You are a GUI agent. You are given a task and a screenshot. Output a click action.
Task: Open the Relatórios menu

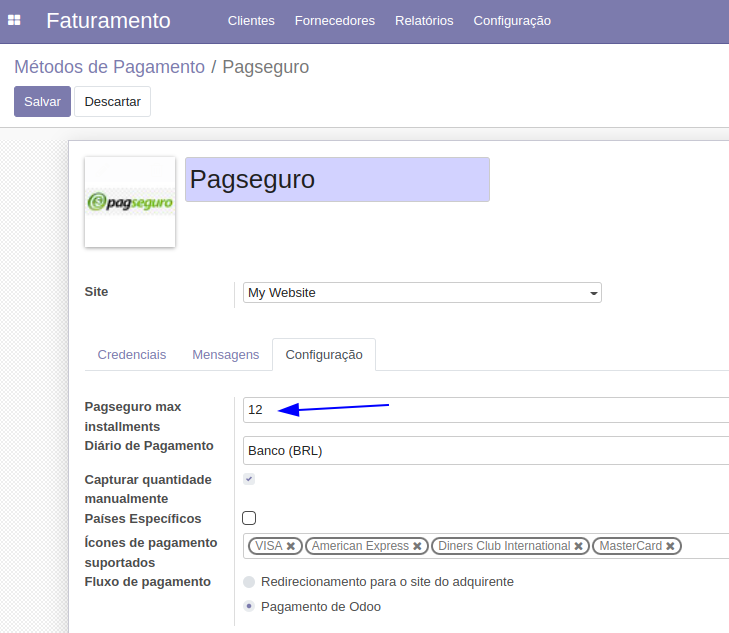424,21
